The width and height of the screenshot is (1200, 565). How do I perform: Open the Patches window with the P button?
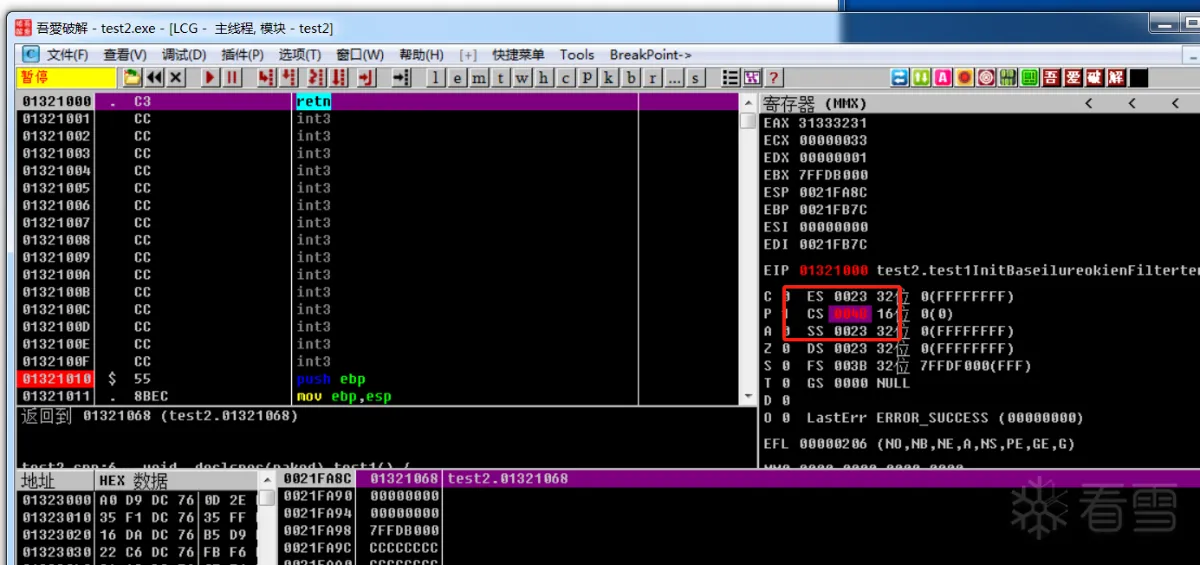[x=587, y=77]
